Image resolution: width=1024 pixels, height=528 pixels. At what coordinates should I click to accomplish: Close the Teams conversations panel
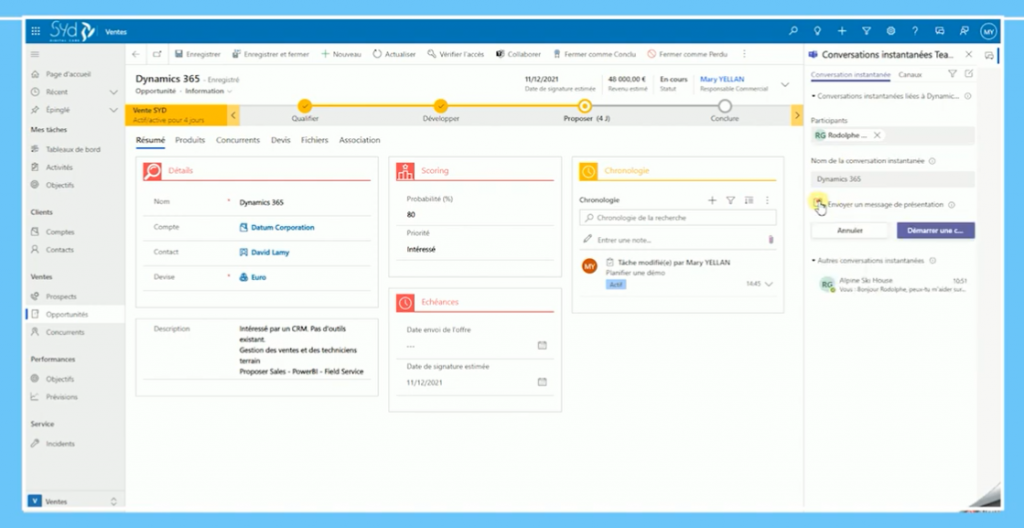[968, 55]
